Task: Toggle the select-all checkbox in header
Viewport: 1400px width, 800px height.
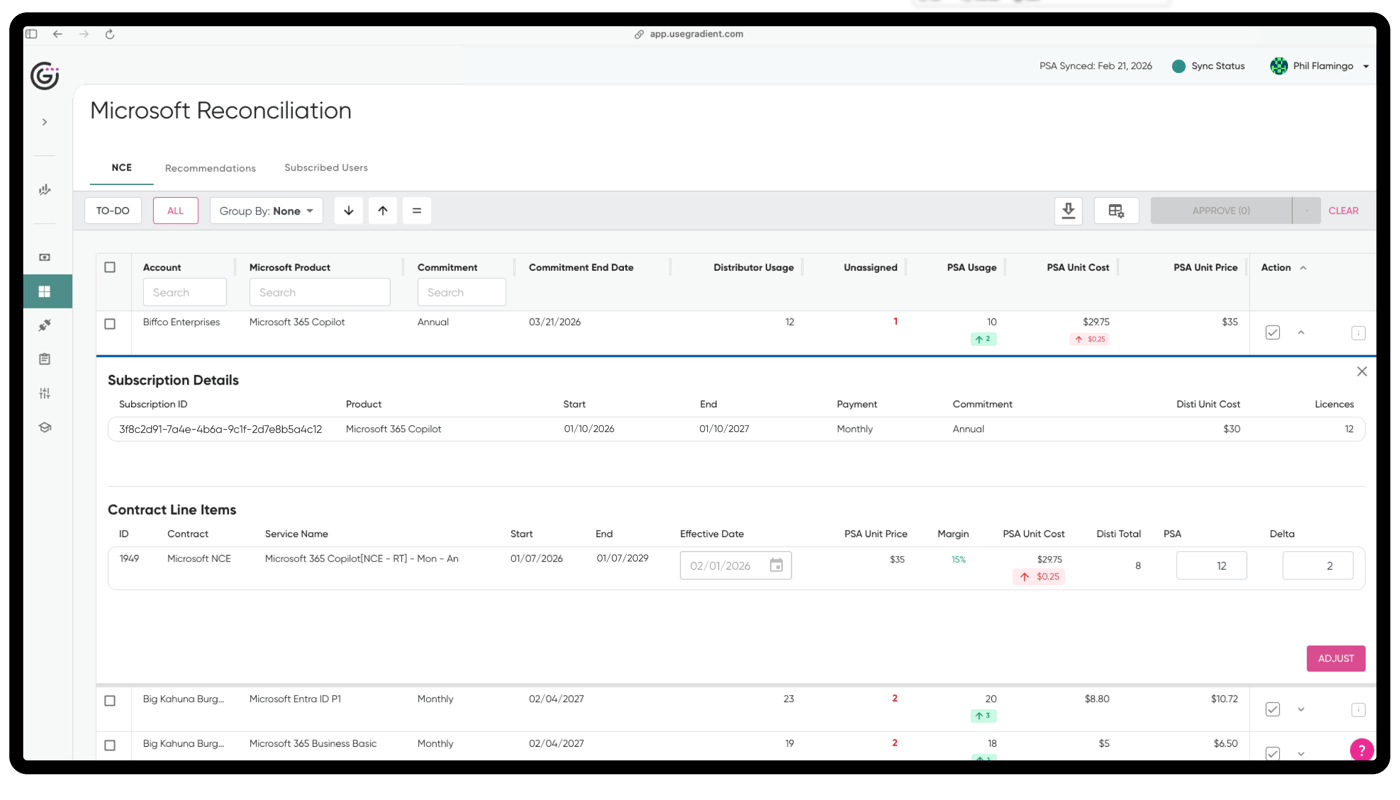Action: (110, 267)
